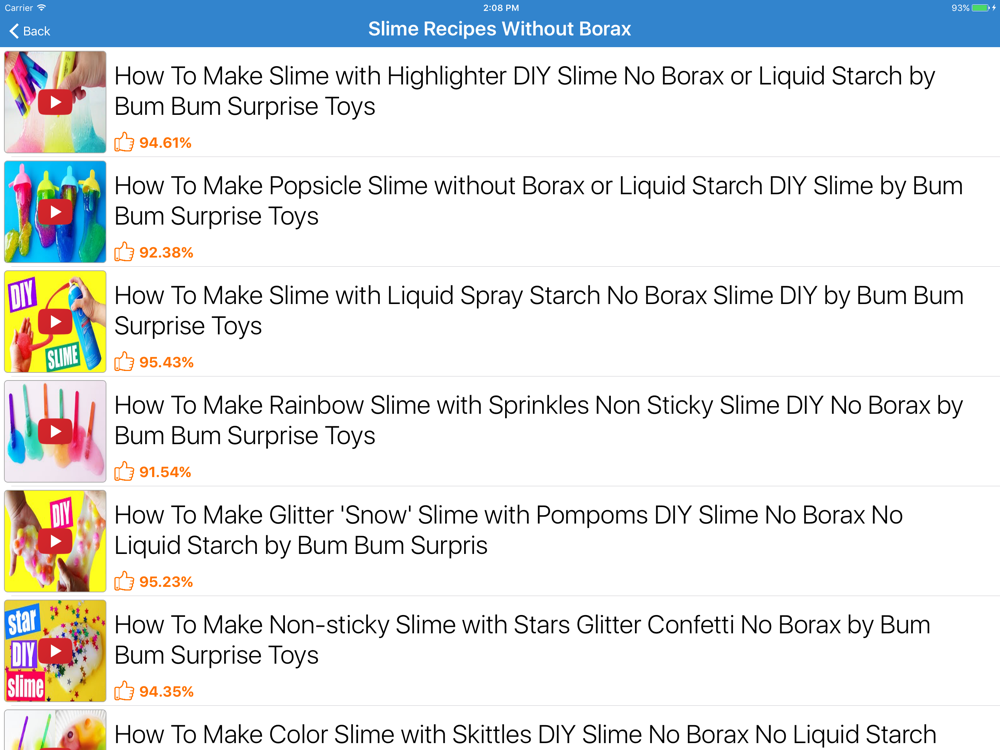Play the Popsicle Slime video thumbnail

tap(55, 212)
